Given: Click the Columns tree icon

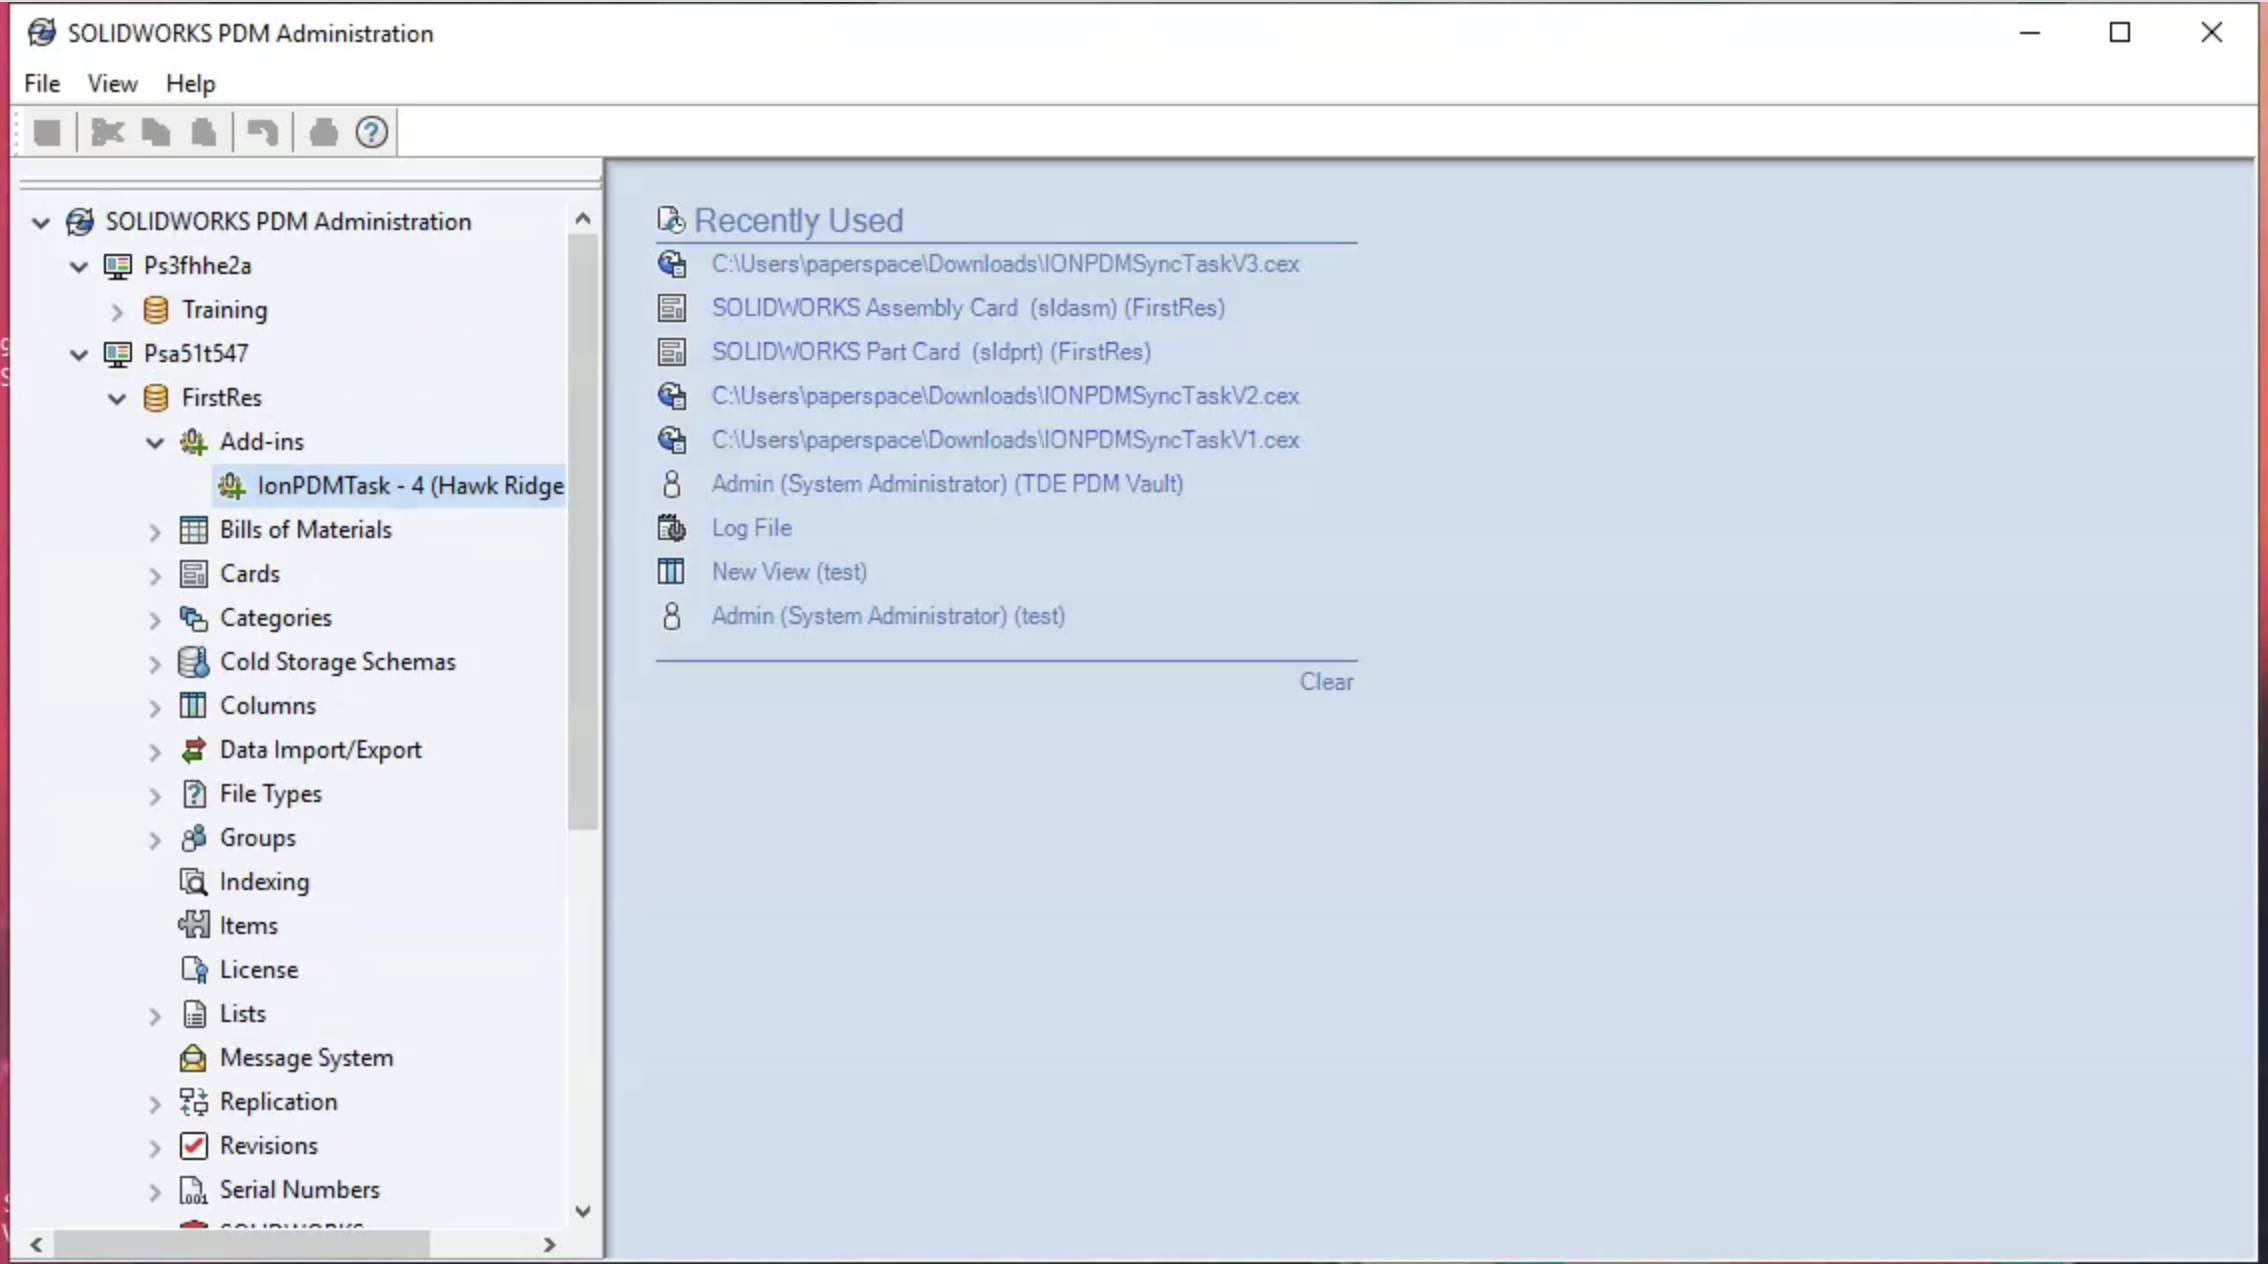Looking at the screenshot, I should point(194,706).
